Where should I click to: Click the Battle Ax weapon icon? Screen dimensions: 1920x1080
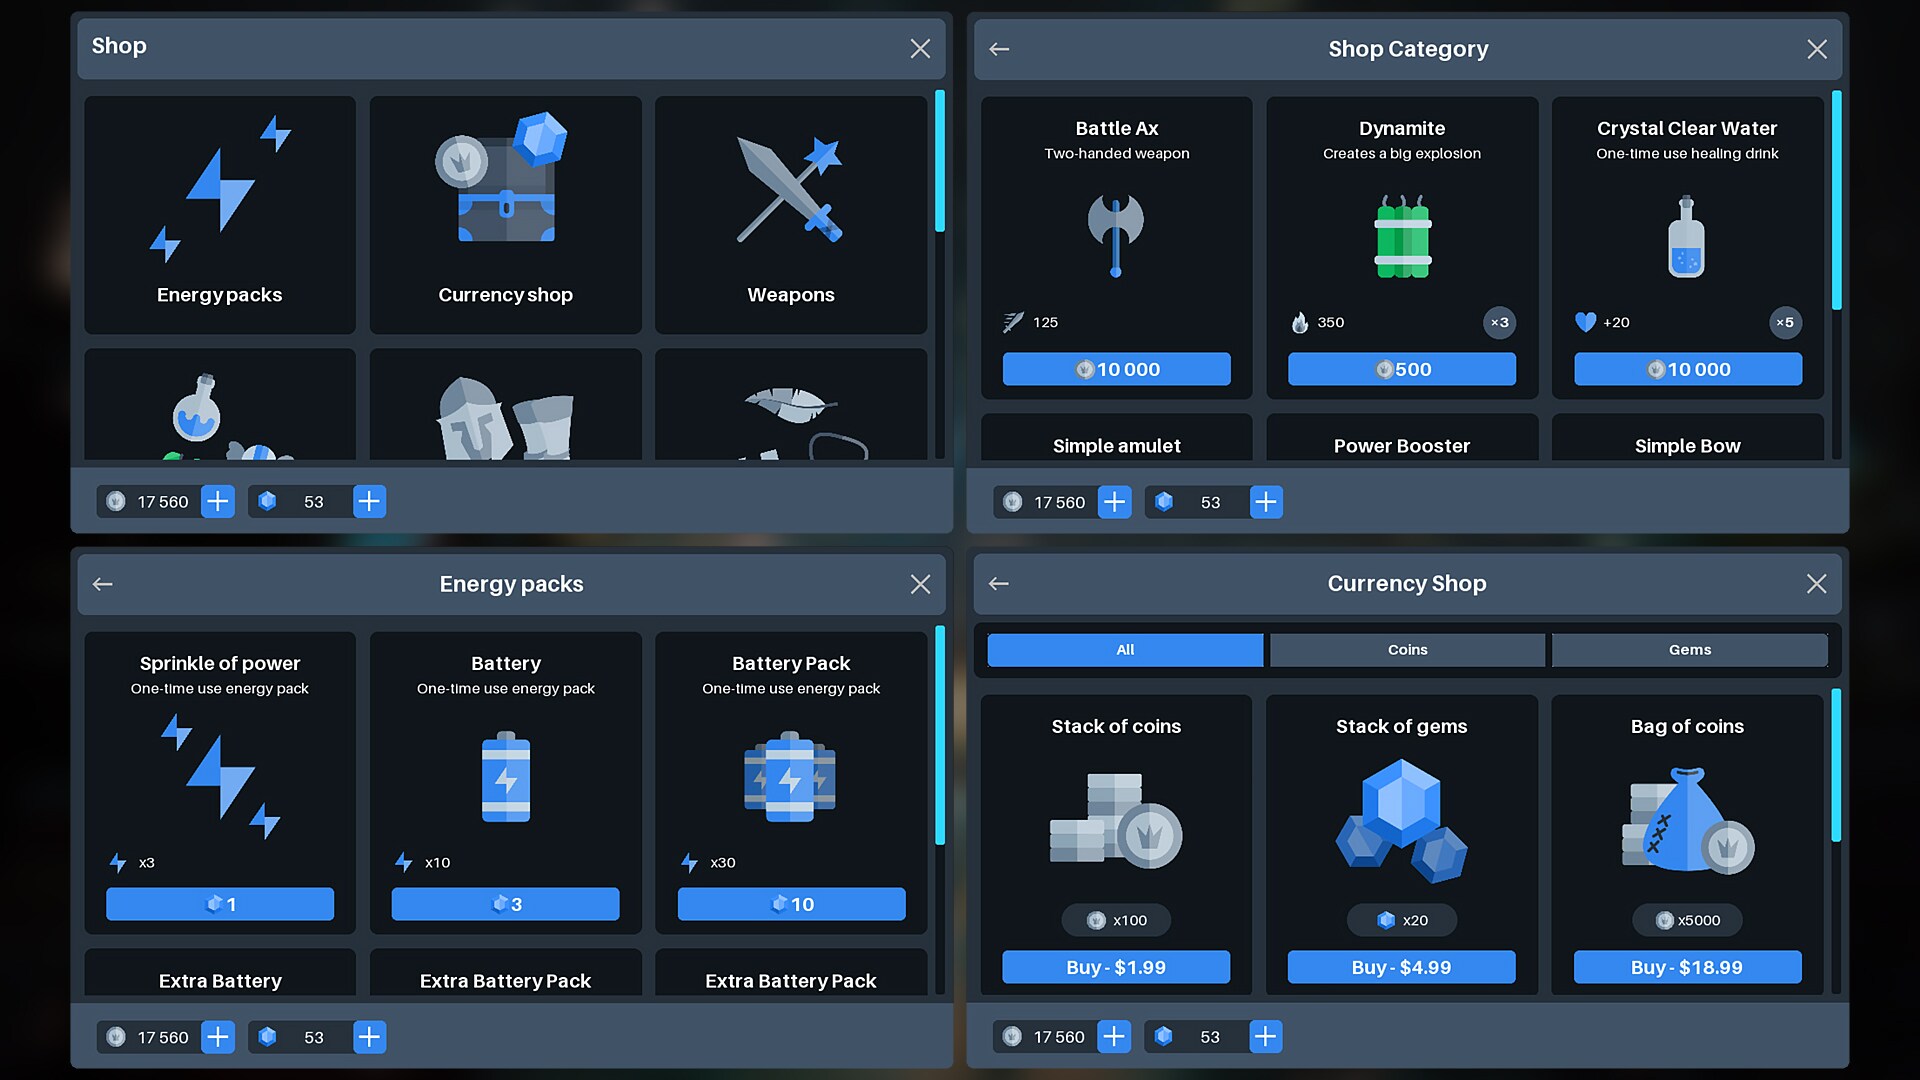[x=1116, y=235]
